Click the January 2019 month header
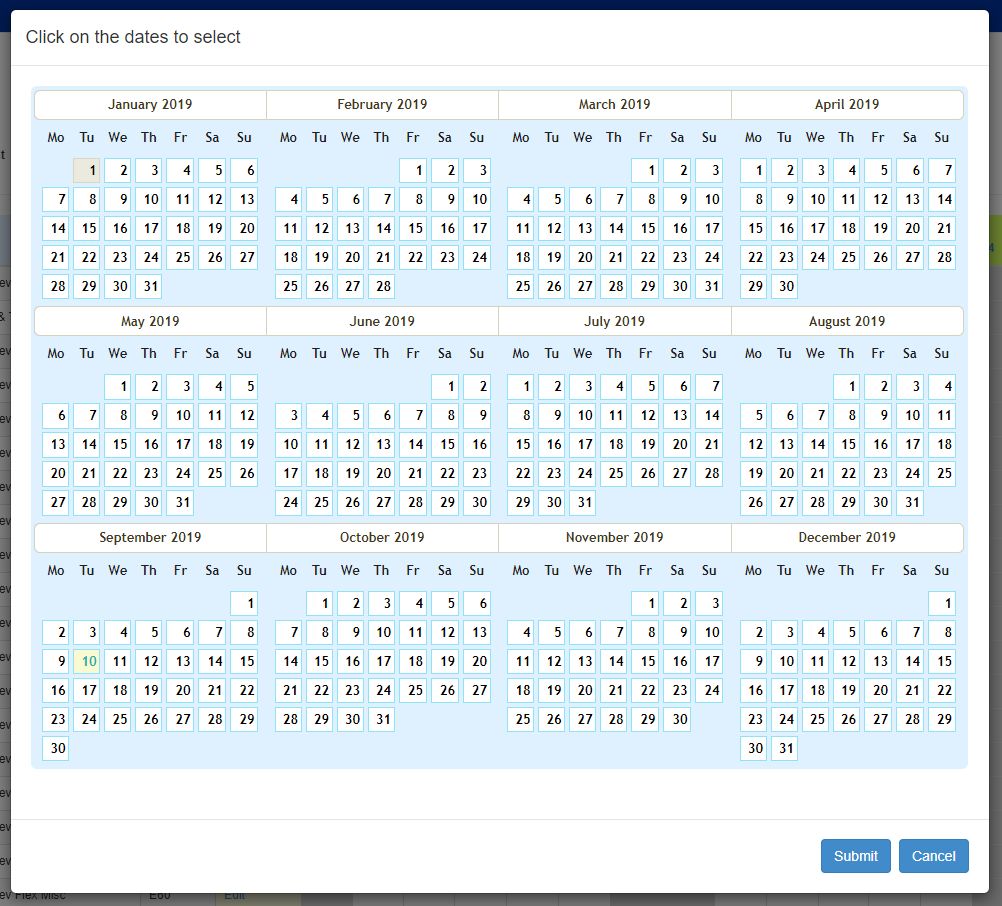The image size is (1002, 906). pos(150,105)
